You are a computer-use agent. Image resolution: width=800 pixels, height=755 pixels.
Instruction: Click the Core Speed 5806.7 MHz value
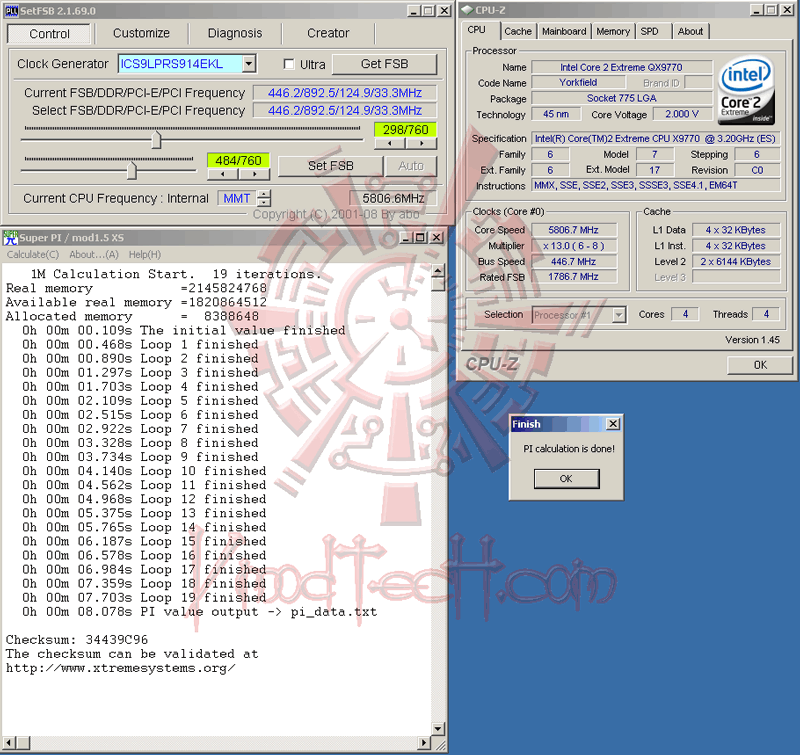(x=574, y=230)
